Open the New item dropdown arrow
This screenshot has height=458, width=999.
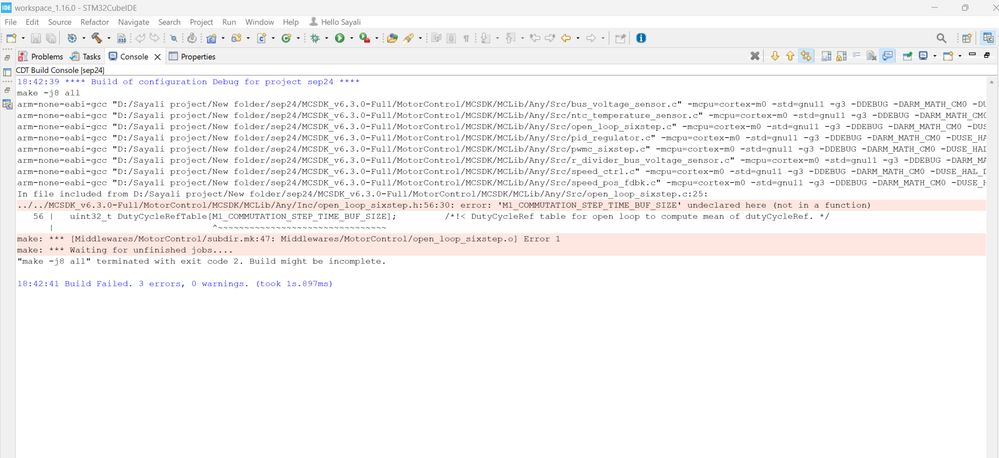[x=22, y=38]
